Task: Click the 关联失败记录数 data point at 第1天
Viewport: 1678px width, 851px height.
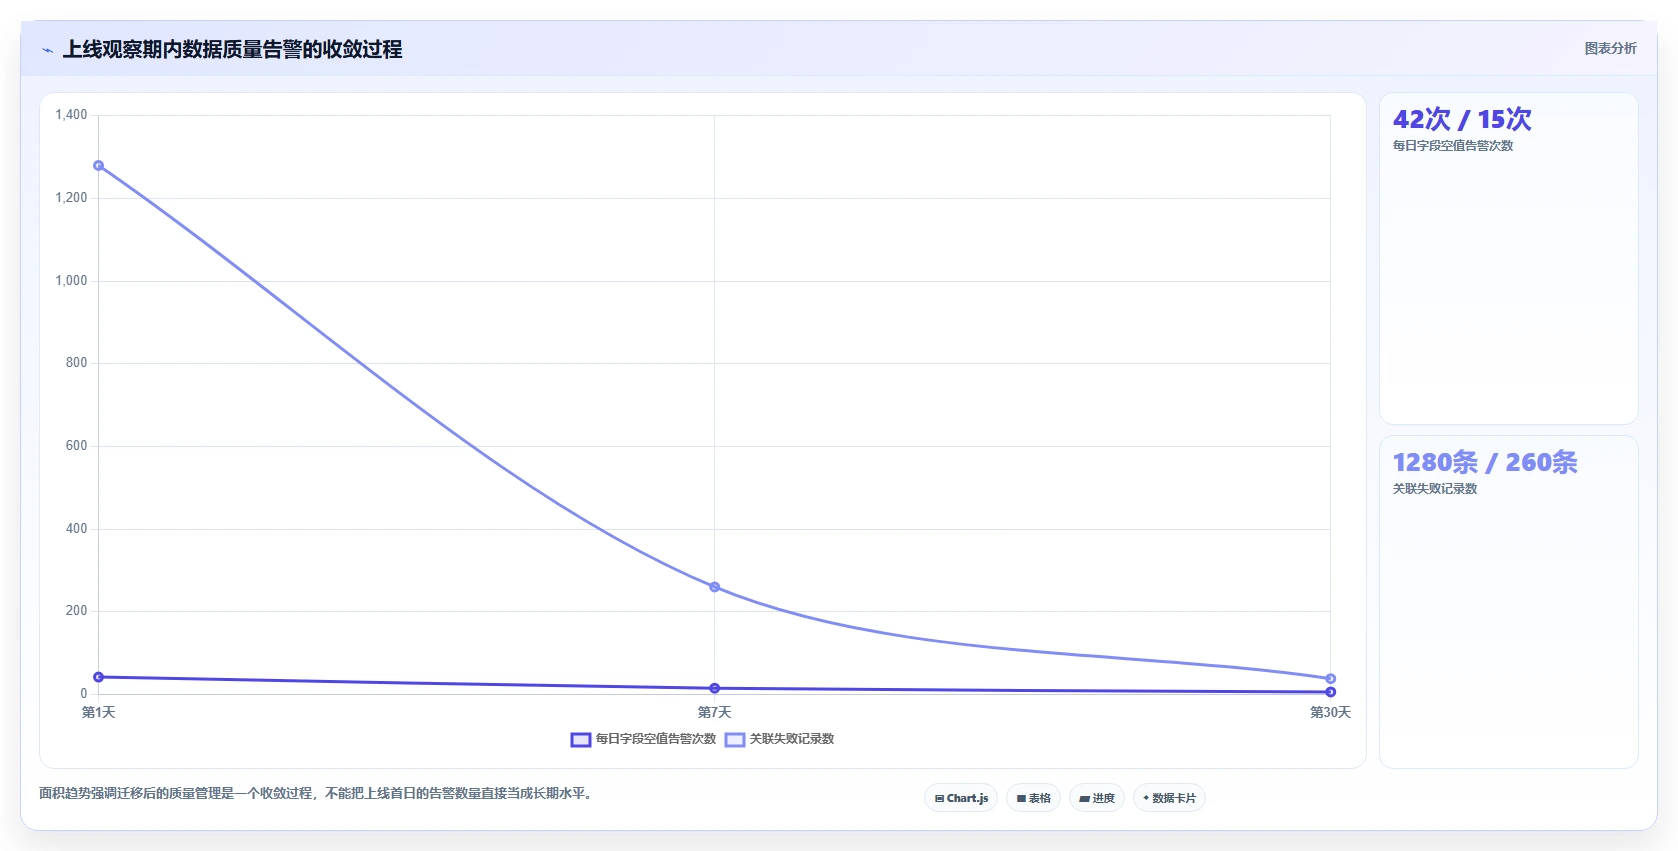Action: pos(98,166)
